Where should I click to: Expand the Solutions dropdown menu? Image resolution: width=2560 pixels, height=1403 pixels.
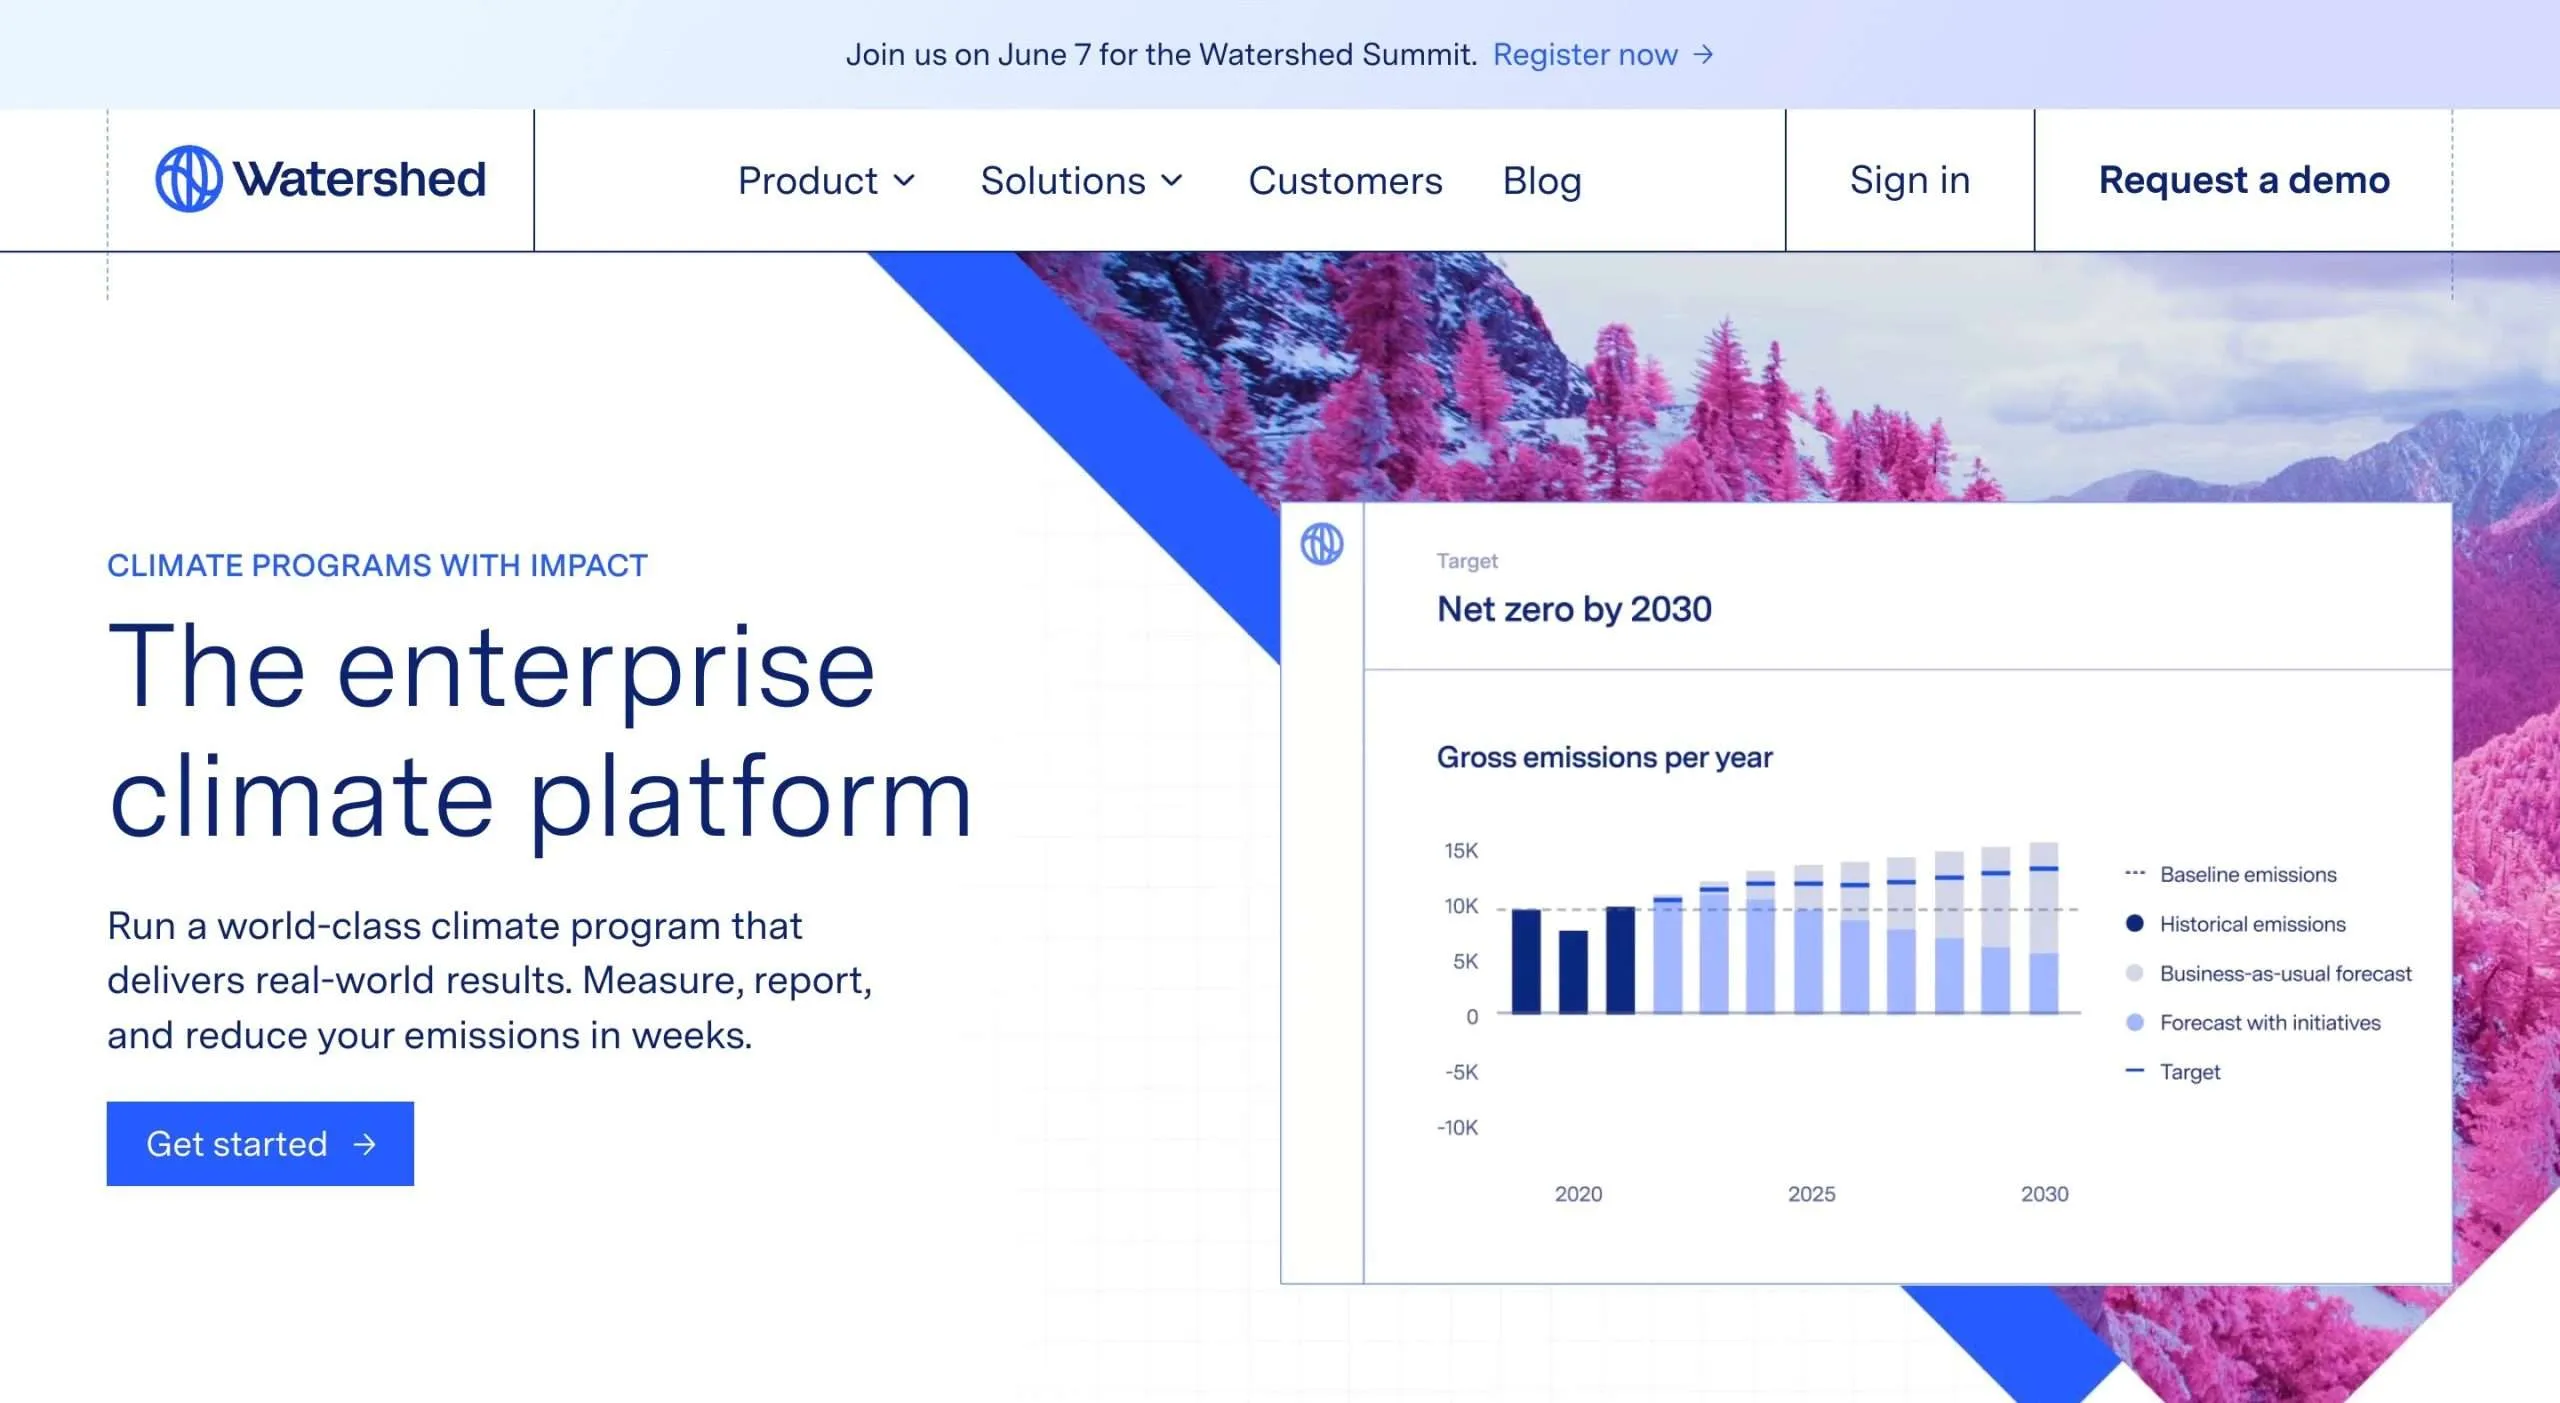[x=1081, y=181]
